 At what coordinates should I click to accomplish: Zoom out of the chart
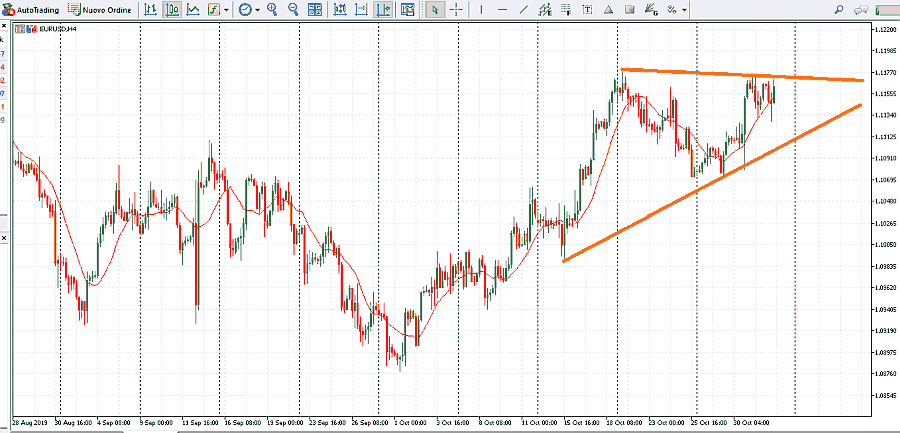coord(293,10)
